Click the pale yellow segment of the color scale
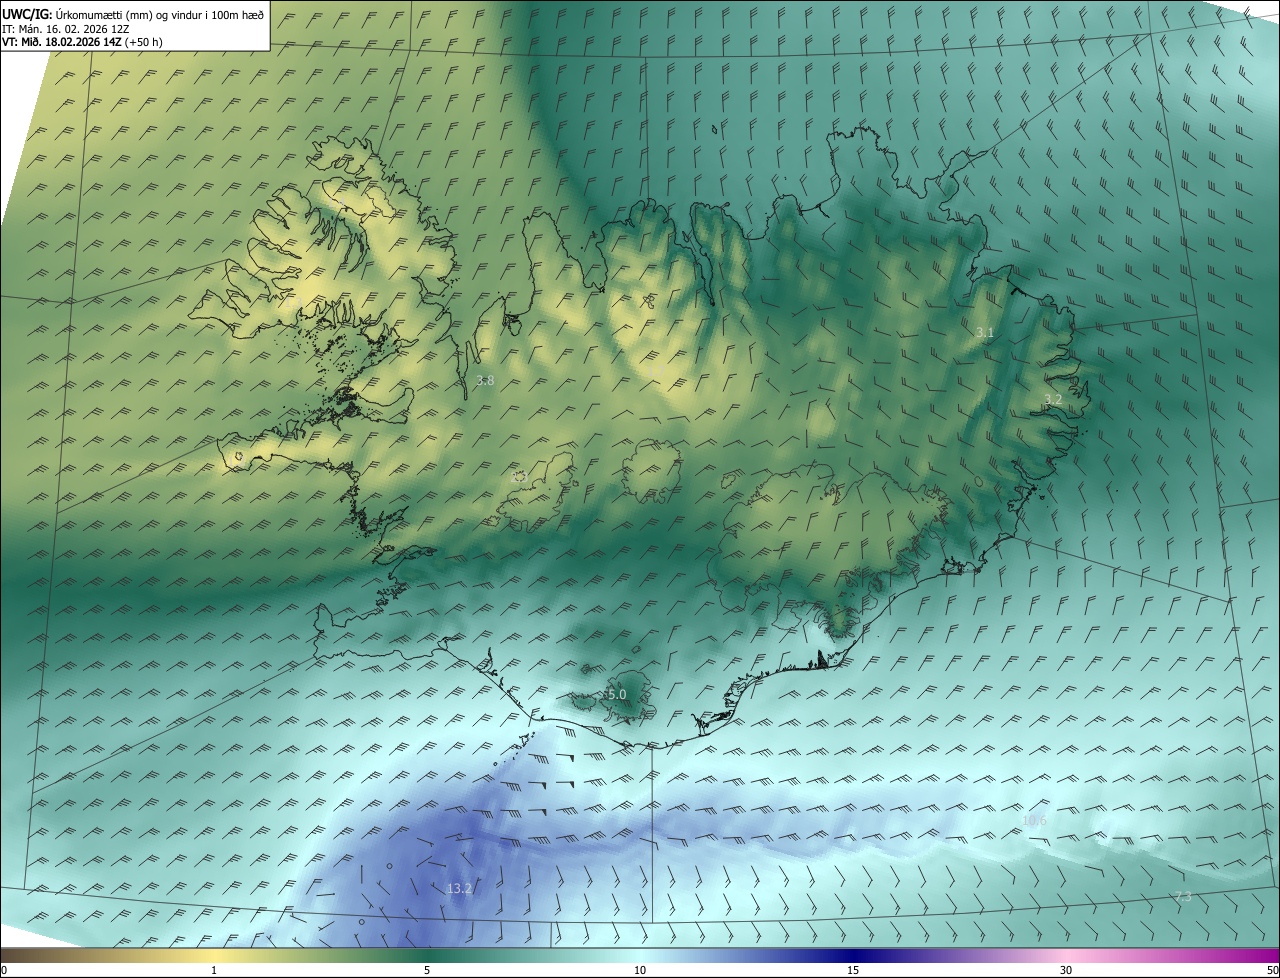 click(x=214, y=955)
